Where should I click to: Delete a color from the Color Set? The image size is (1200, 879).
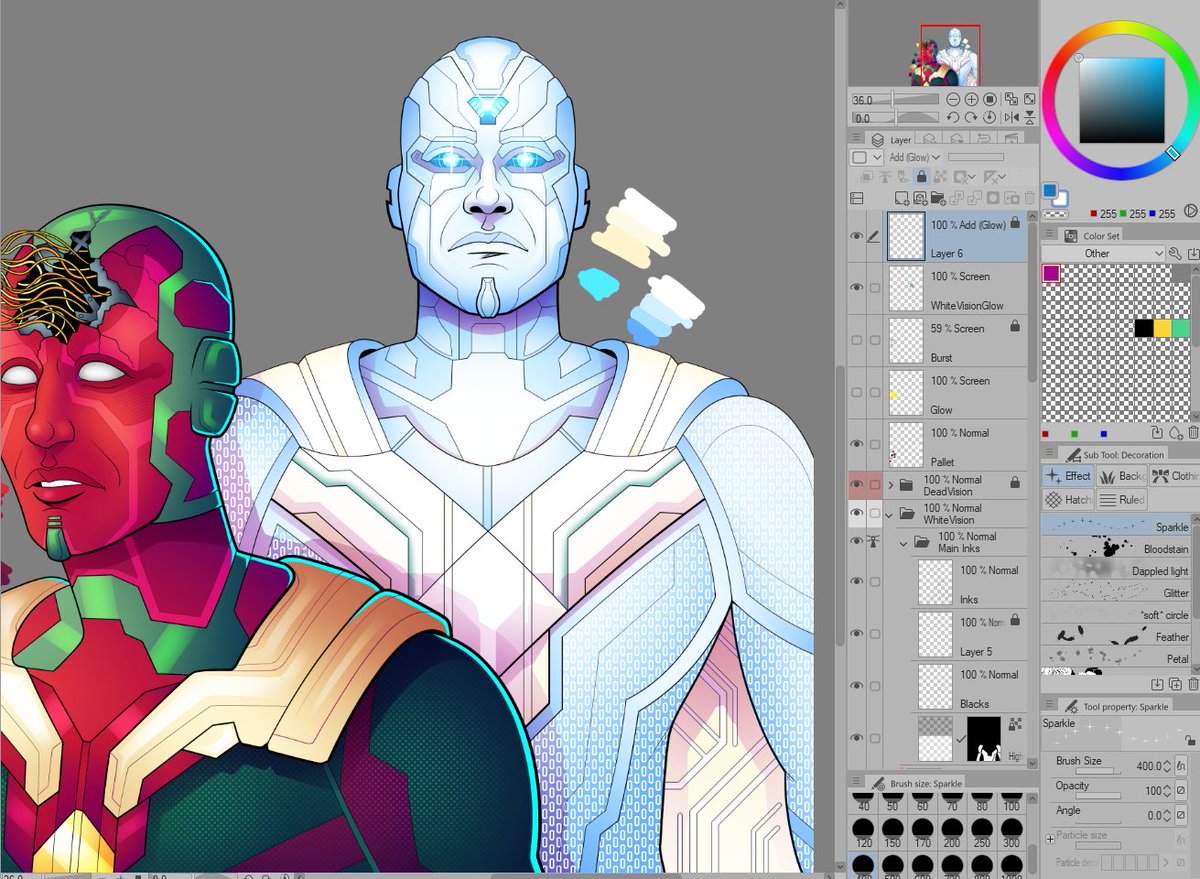coord(1193,432)
